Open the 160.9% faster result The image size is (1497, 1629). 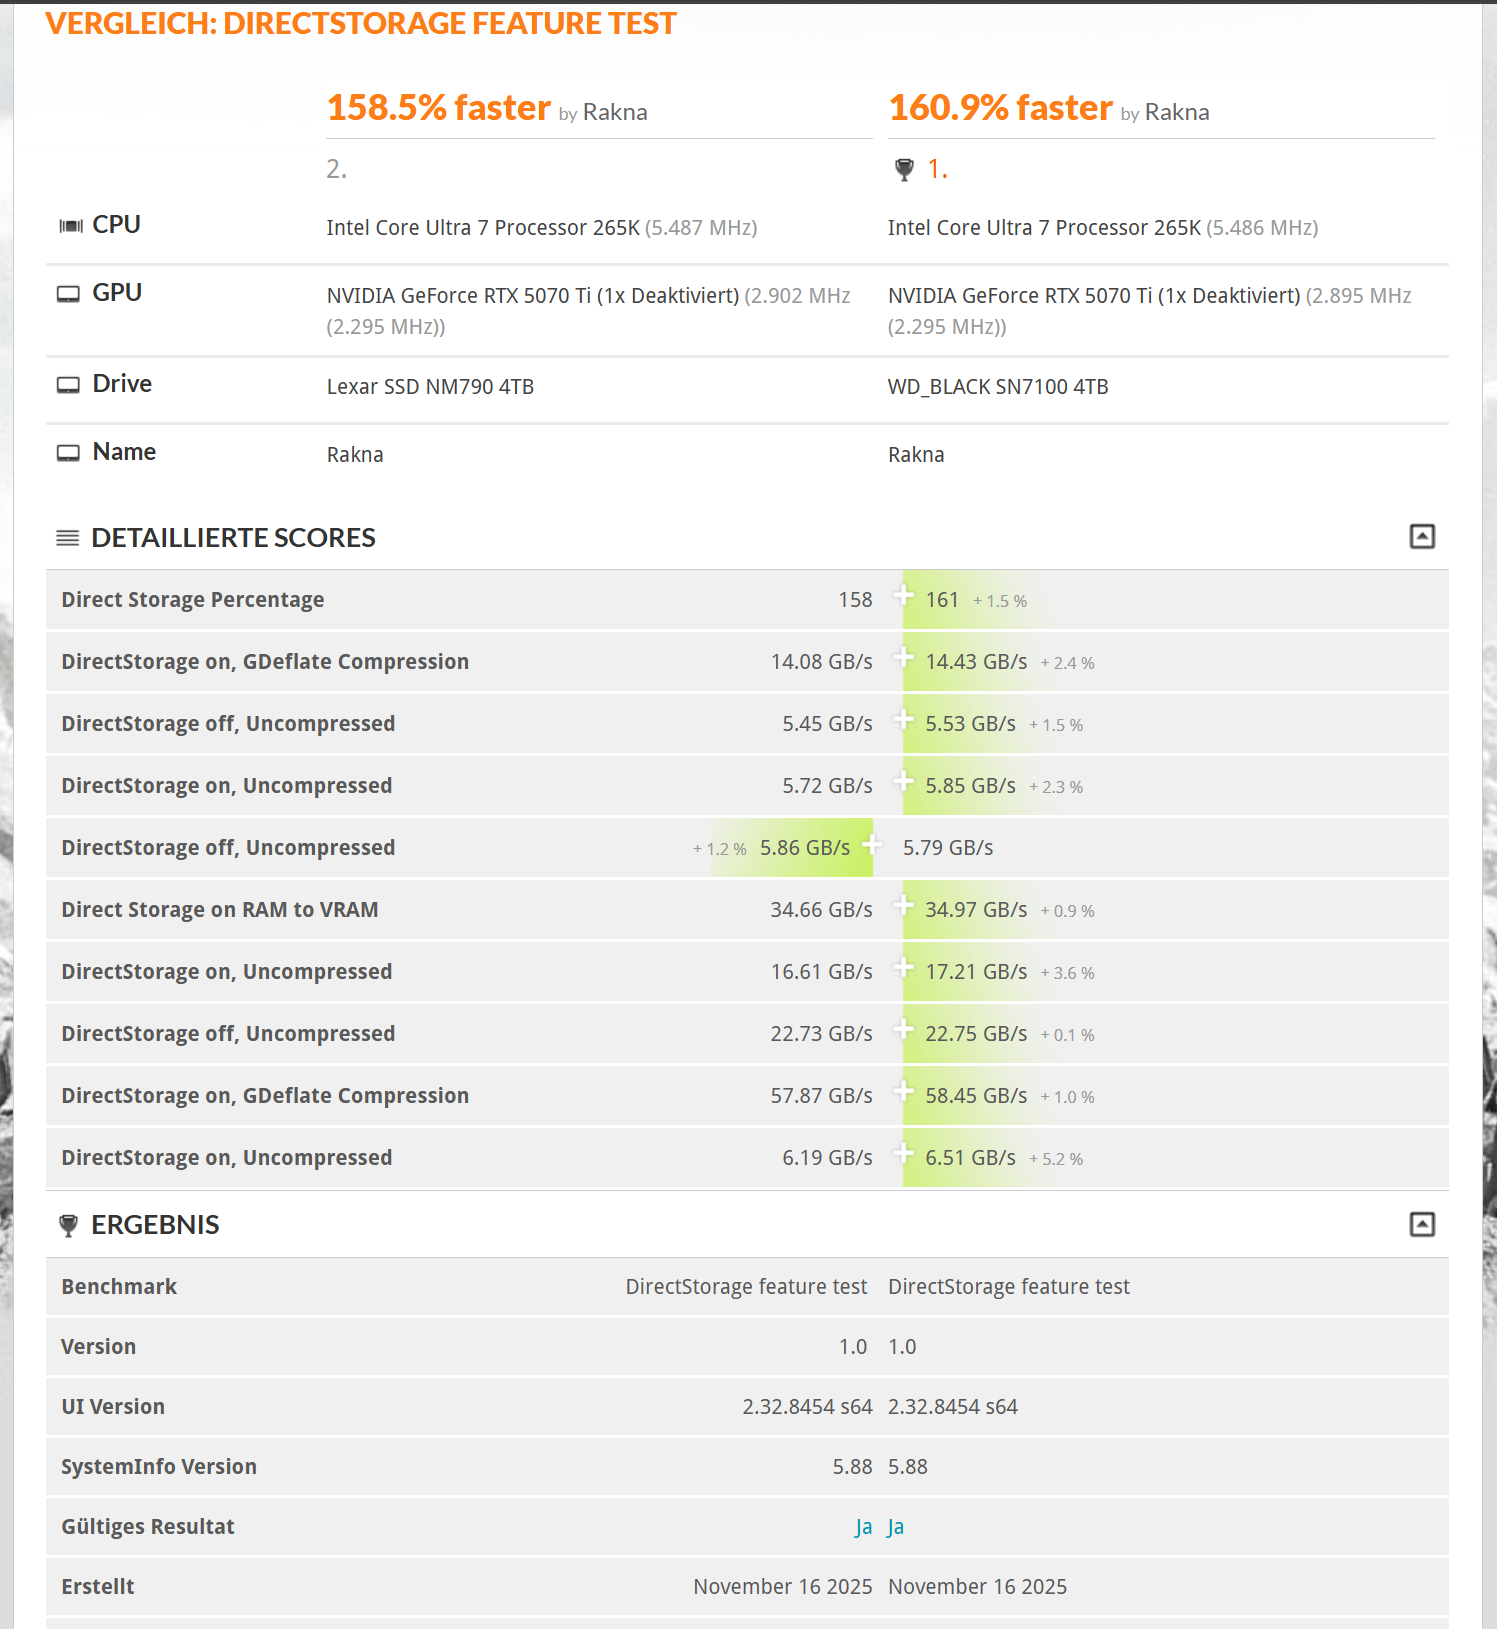pos(1001,107)
